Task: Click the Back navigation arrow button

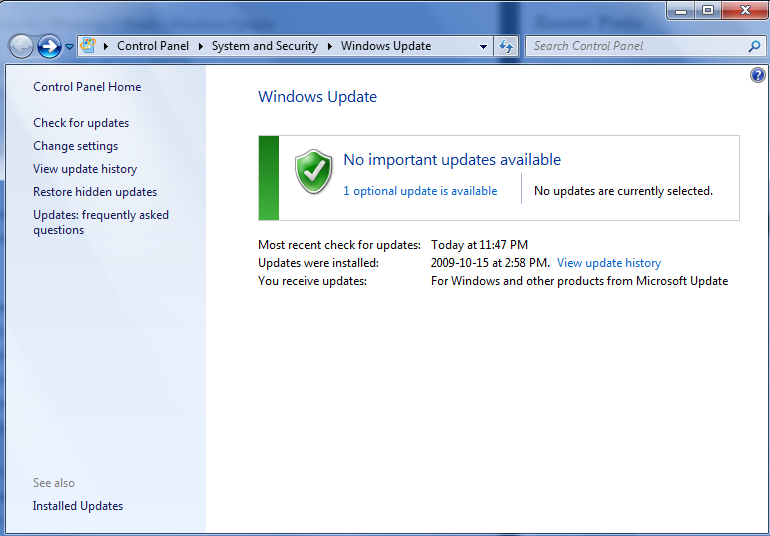Action: tap(21, 47)
